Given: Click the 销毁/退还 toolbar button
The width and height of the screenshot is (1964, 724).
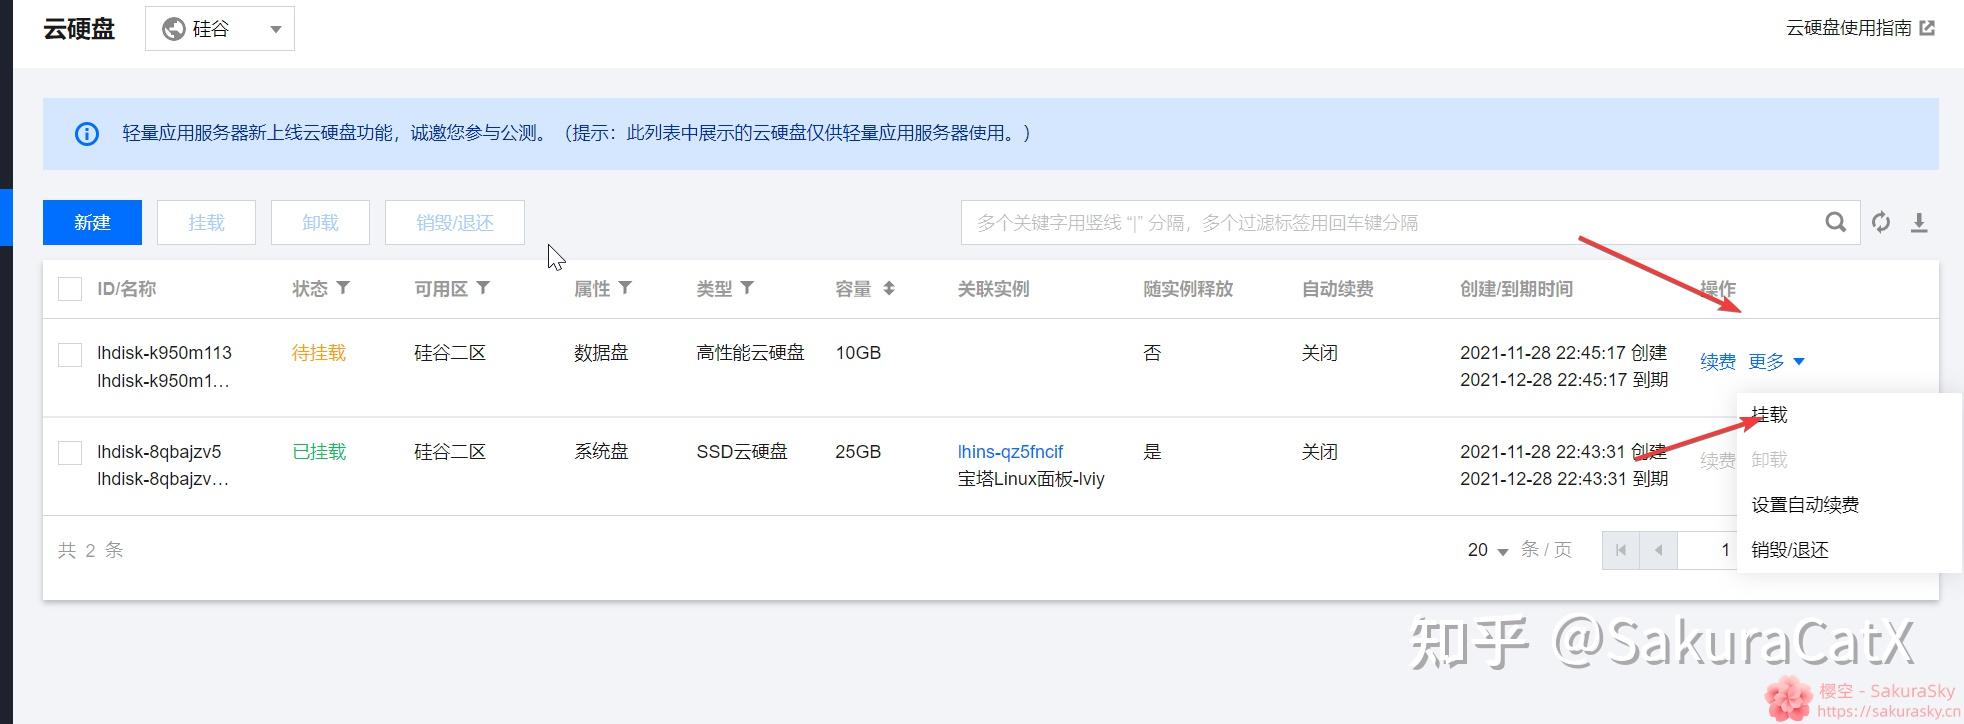Looking at the screenshot, I should click(x=455, y=222).
